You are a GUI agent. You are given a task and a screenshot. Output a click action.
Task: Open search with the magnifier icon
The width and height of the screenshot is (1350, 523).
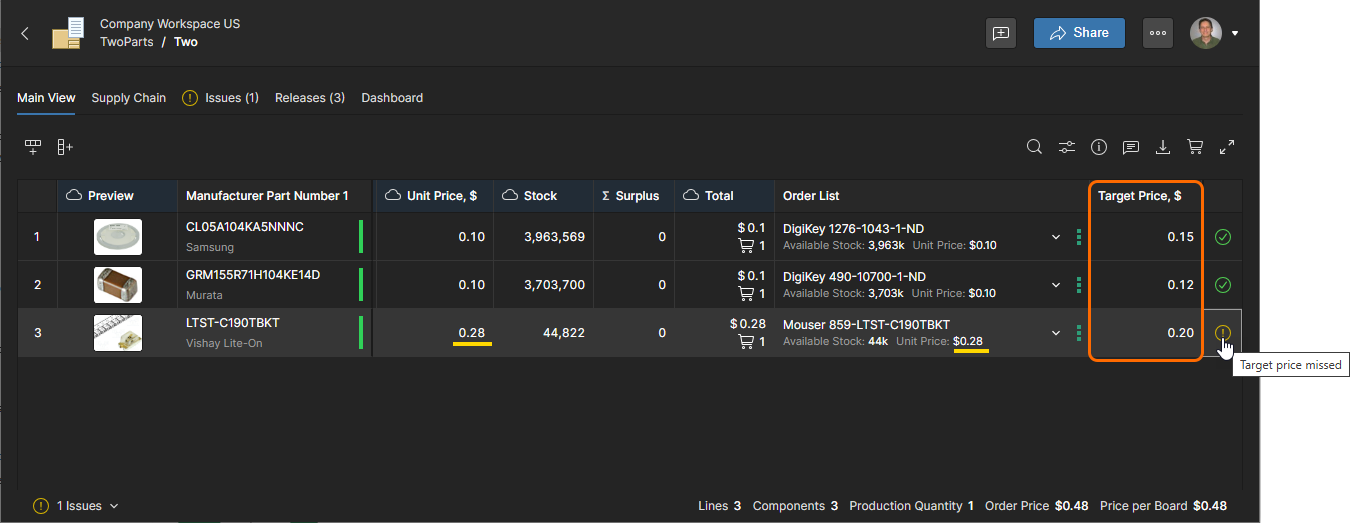click(x=1035, y=147)
